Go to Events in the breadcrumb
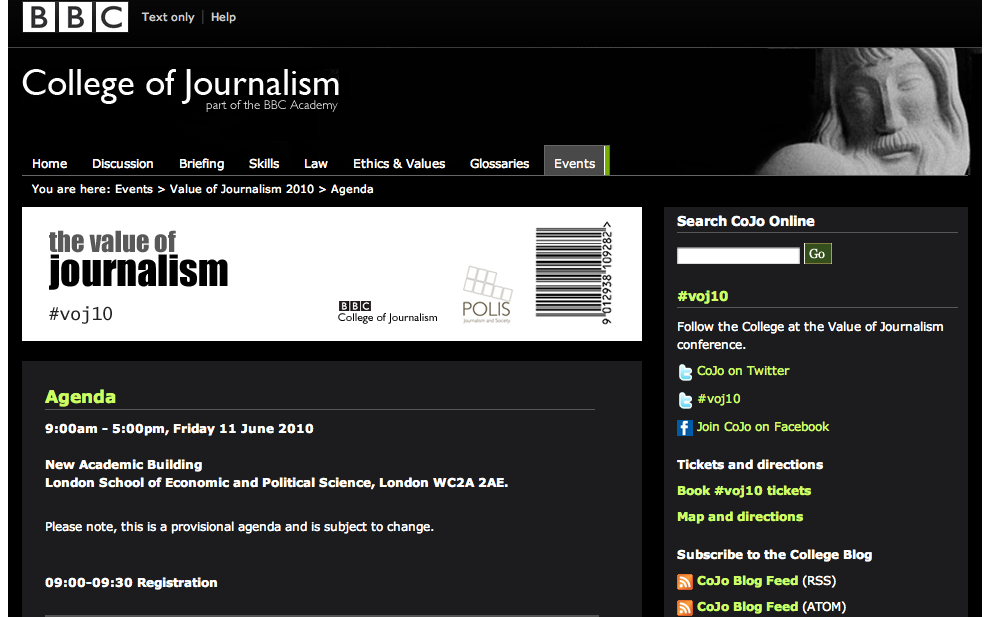Viewport: 990px width, 617px height. pyautogui.click(x=134, y=189)
